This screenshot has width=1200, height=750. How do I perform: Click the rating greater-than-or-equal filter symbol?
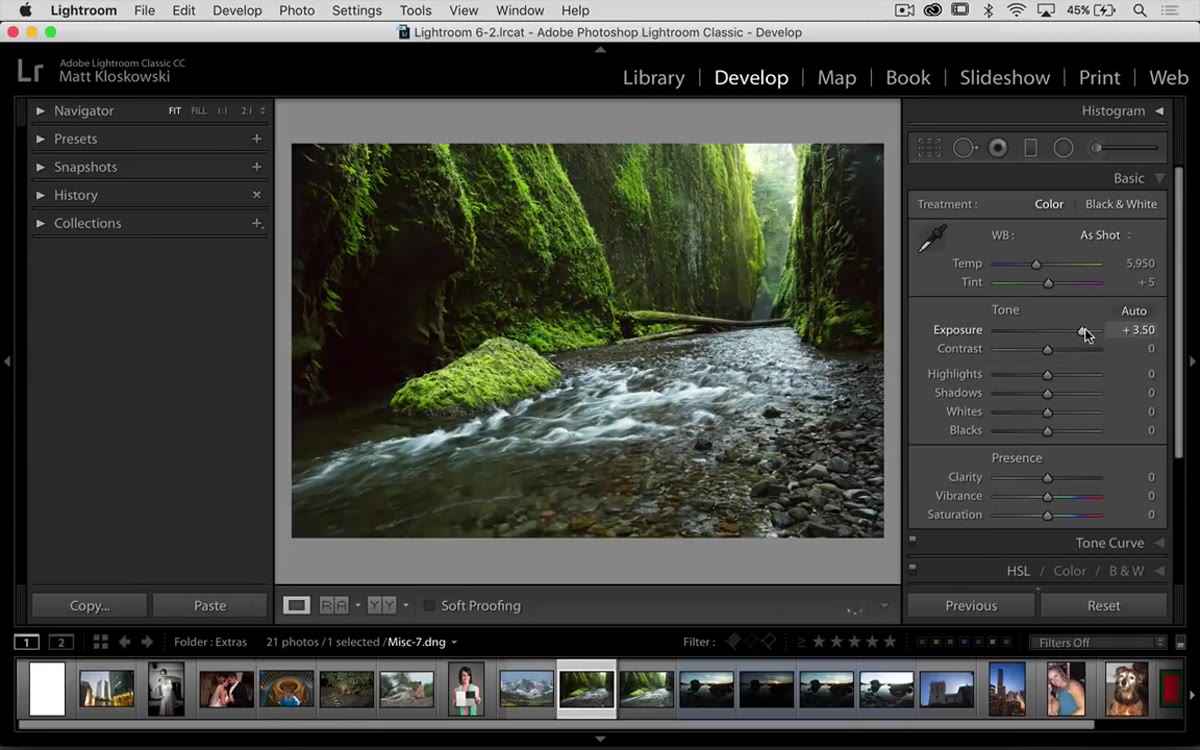[x=801, y=642]
